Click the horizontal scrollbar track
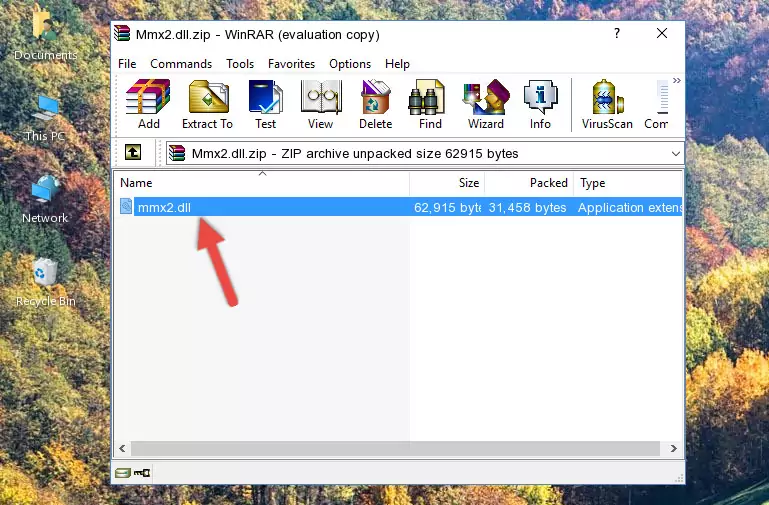This screenshot has width=769, height=505. point(395,448)
